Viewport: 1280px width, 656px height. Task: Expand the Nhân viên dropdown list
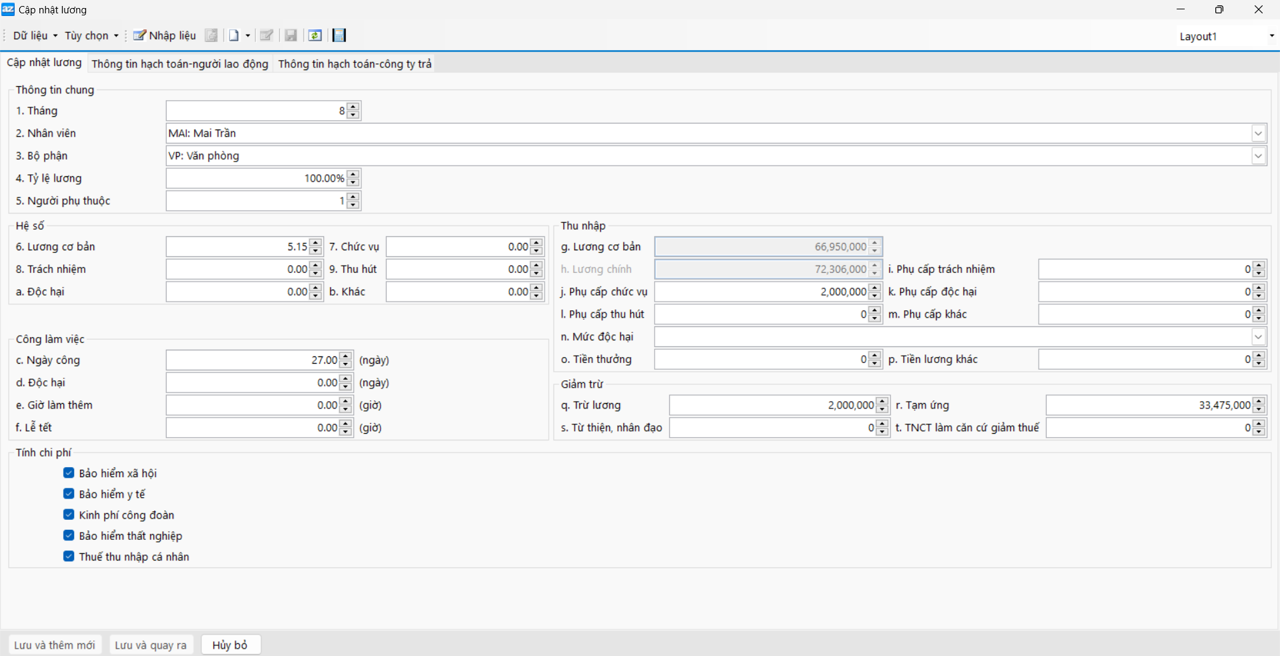(1258, 133)
